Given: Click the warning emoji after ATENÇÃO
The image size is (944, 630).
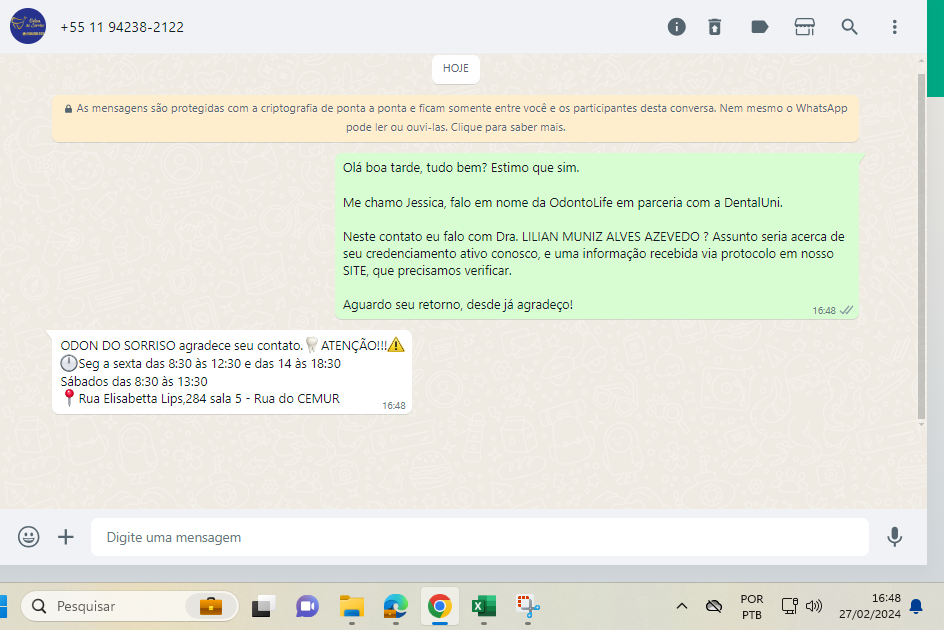Looking at the screenshot, I should click(396, 345).
